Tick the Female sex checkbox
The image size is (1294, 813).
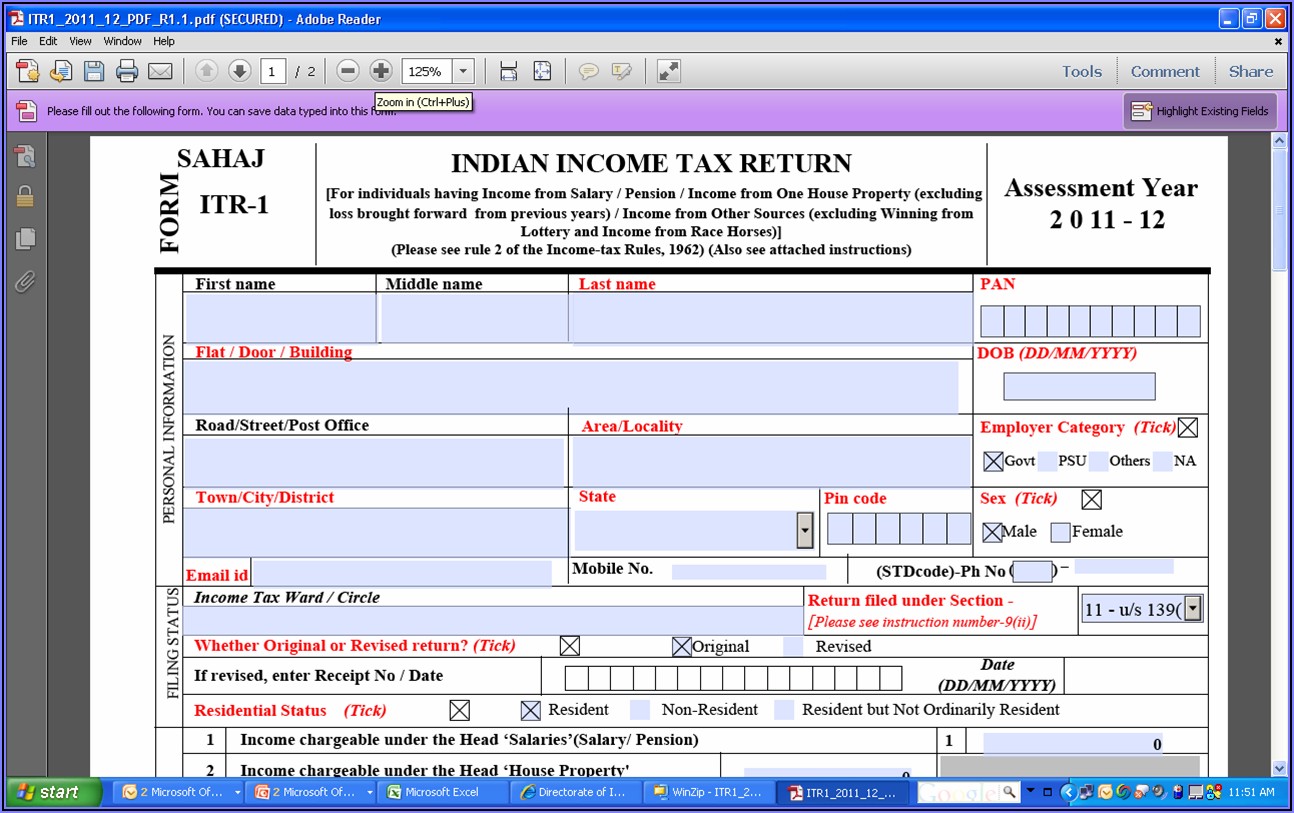(x=1060, y=532)
